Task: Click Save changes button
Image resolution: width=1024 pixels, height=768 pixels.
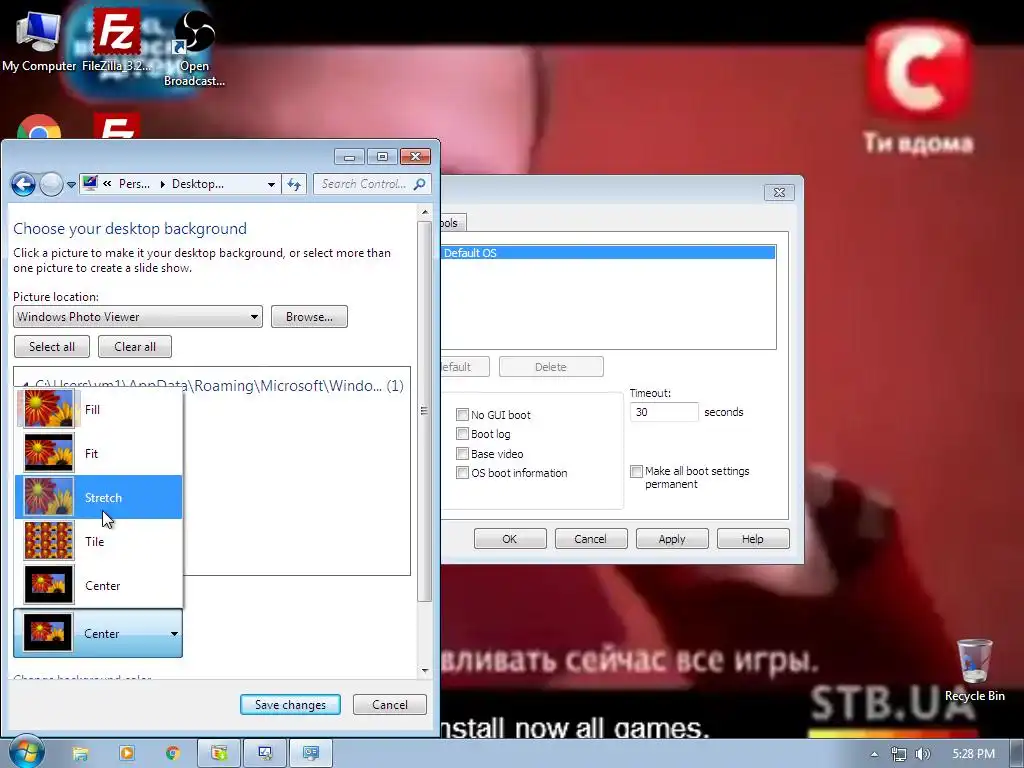Action: pyautogui.click(x=290, y=705)
